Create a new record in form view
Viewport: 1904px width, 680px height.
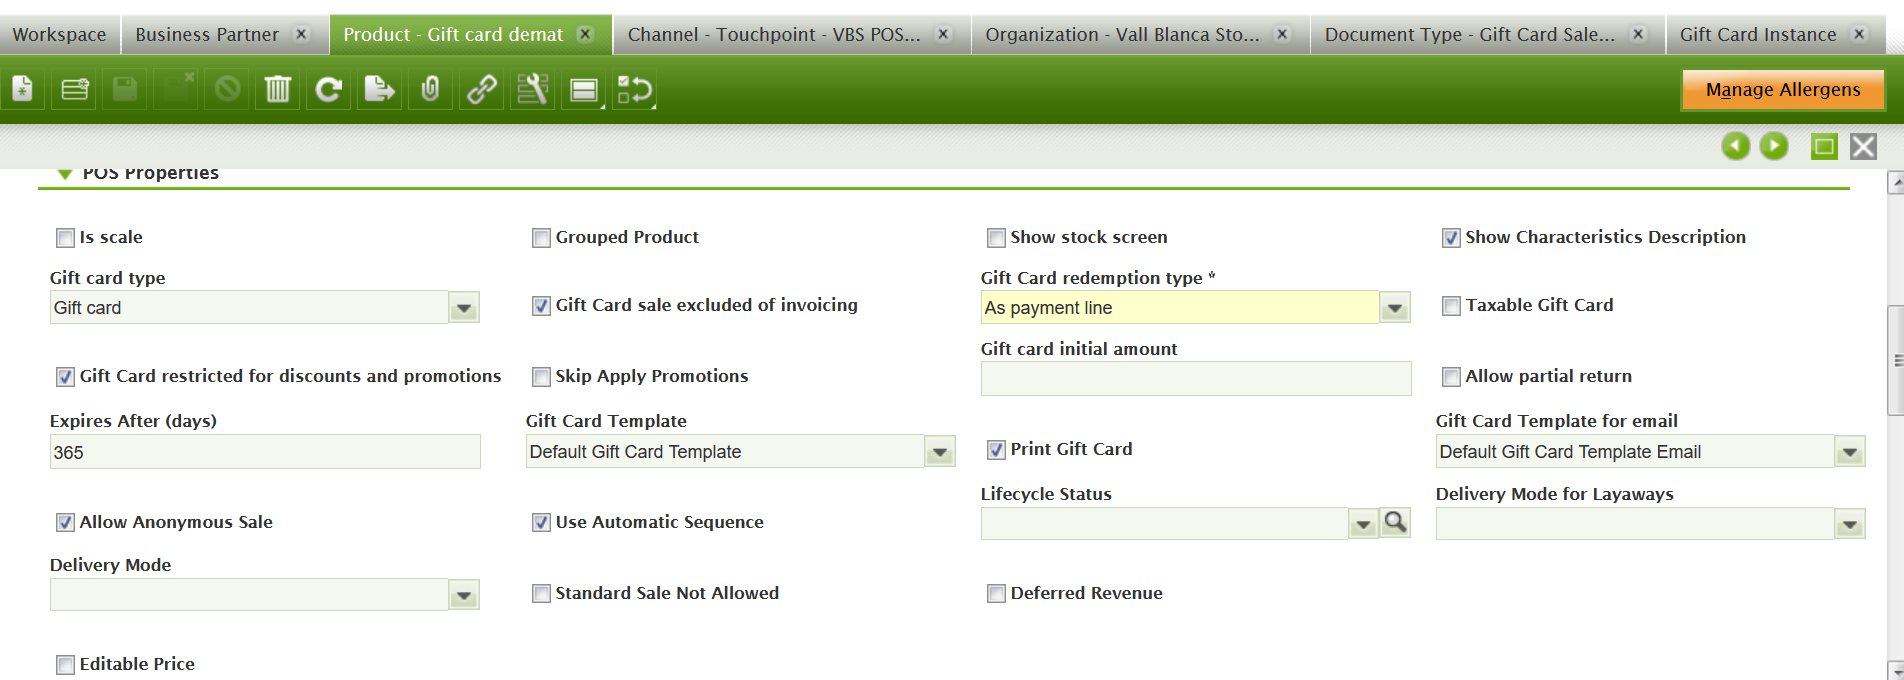coord(23,90)
